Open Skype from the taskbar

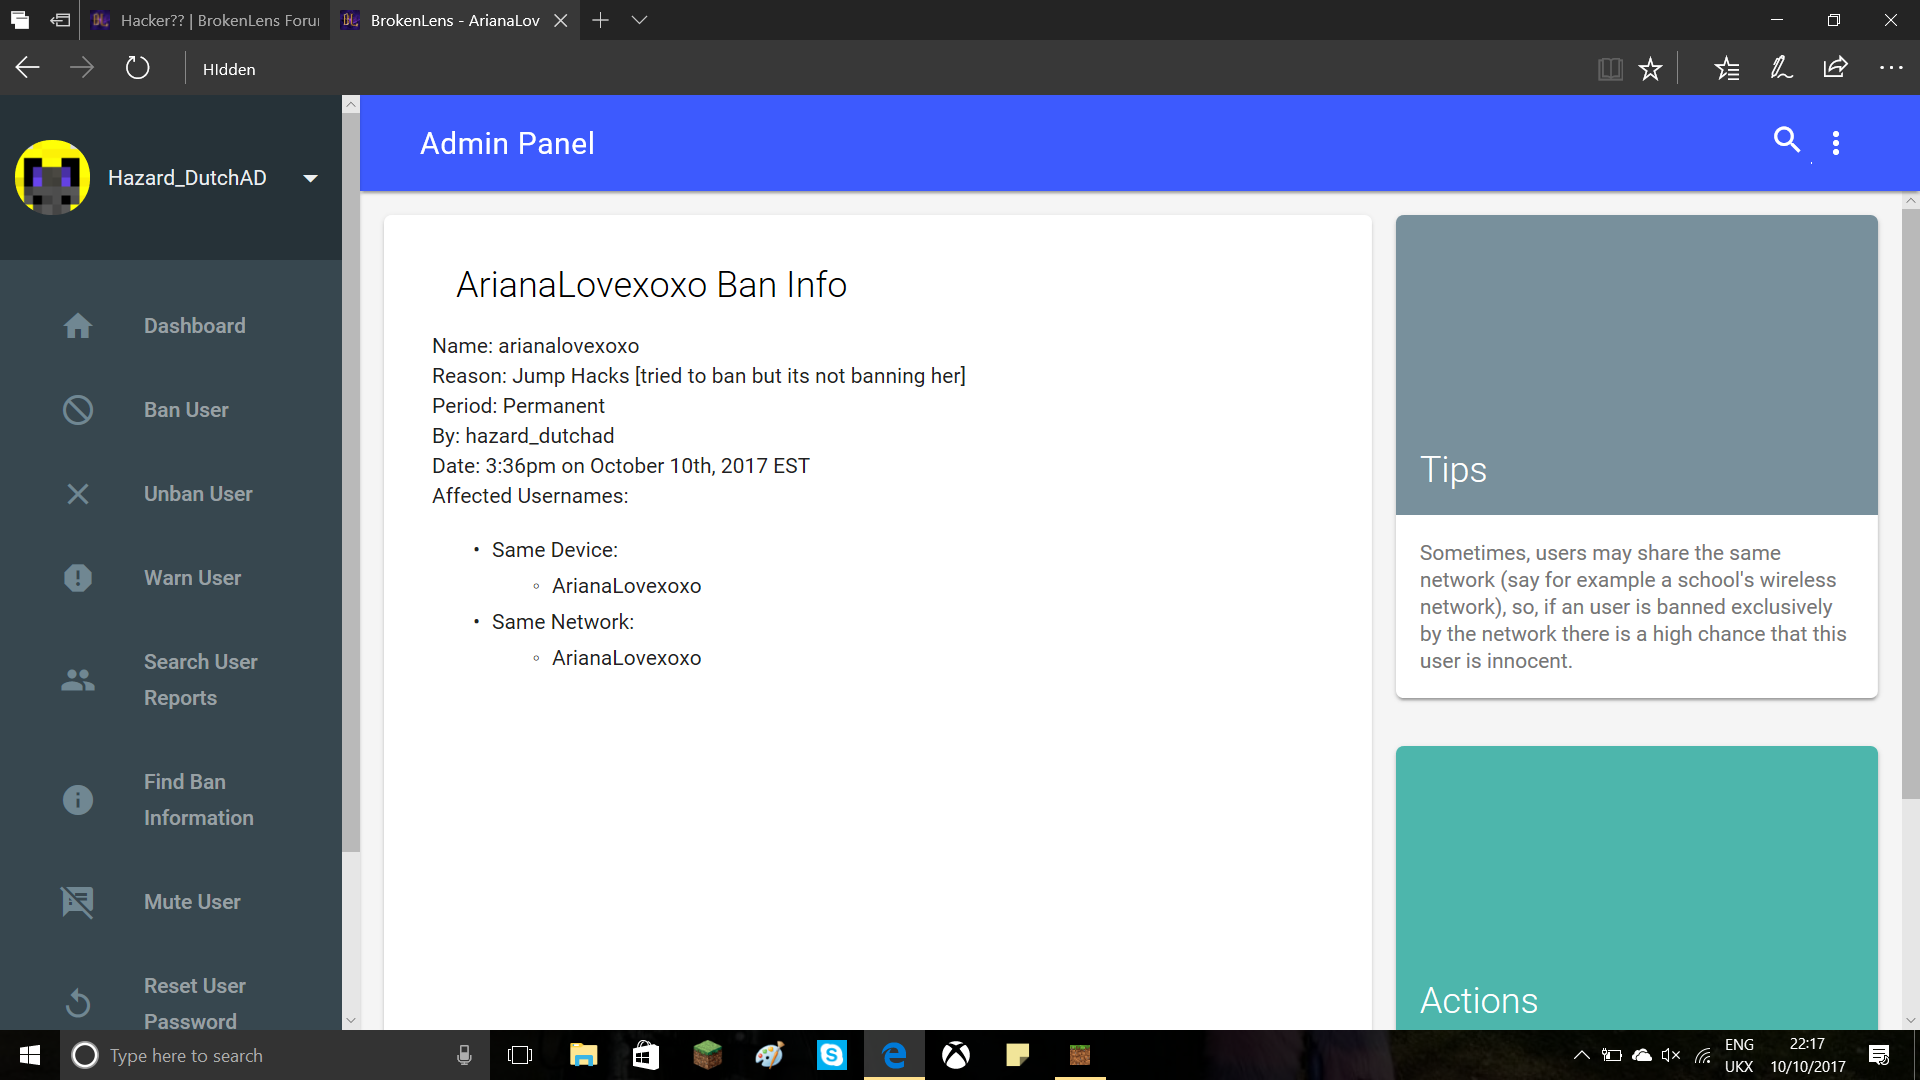coord(832,1055)
